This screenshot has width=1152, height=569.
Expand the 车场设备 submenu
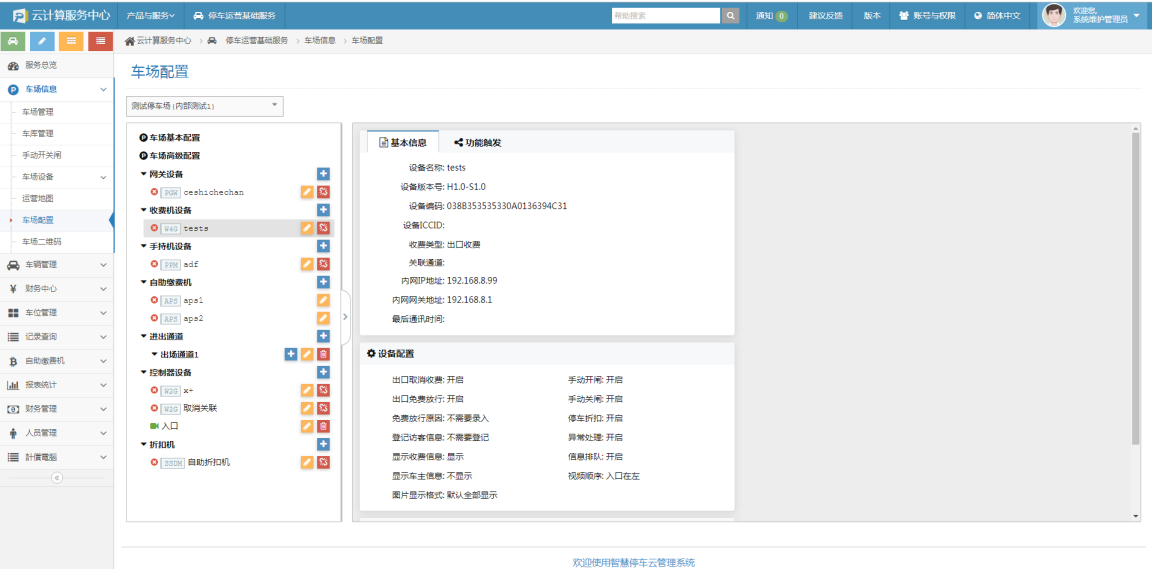click(103, 177)
